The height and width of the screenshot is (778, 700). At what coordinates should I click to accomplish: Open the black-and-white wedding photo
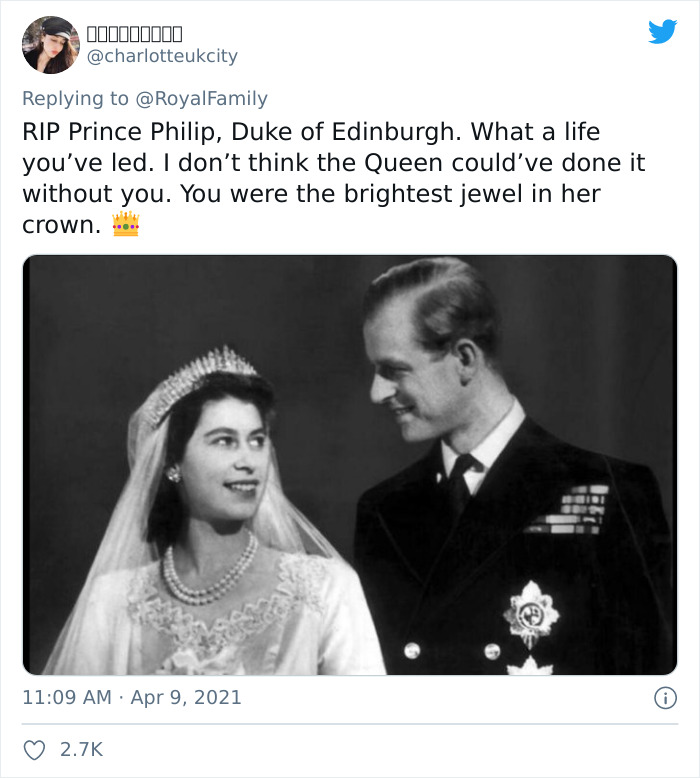(x=350, y=465)
